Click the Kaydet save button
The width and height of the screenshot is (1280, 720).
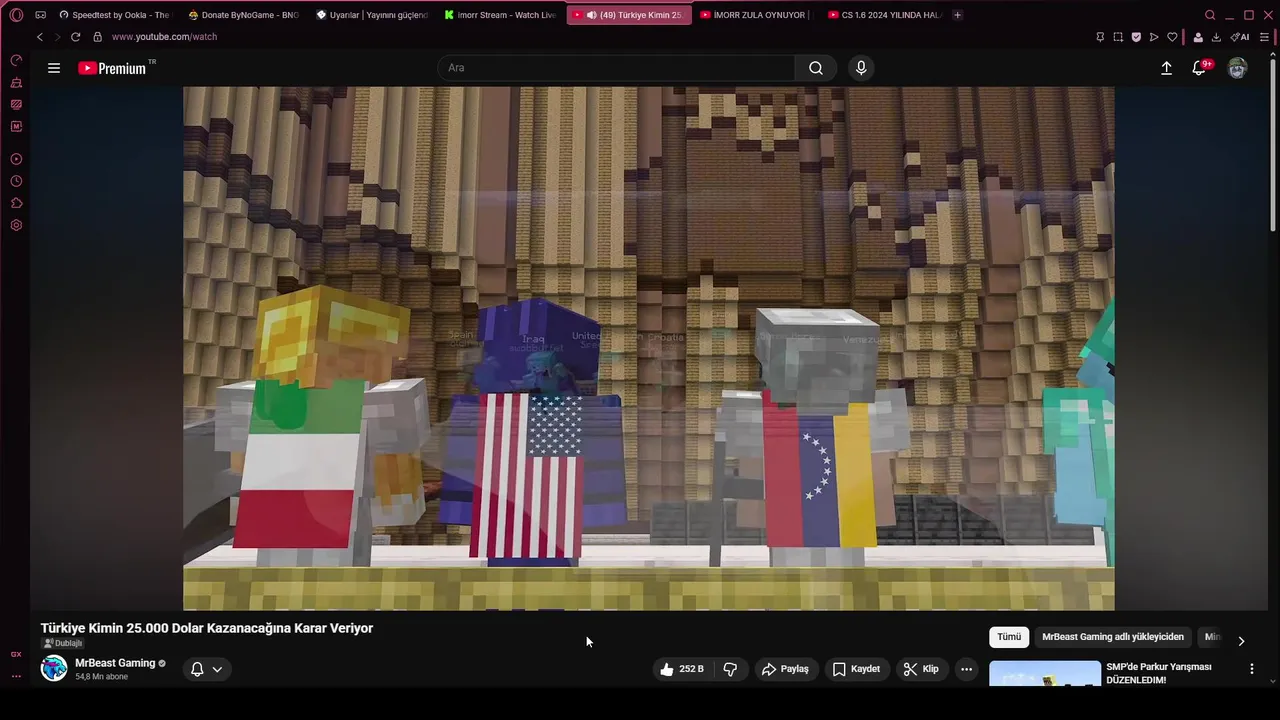tap(856, 669)
